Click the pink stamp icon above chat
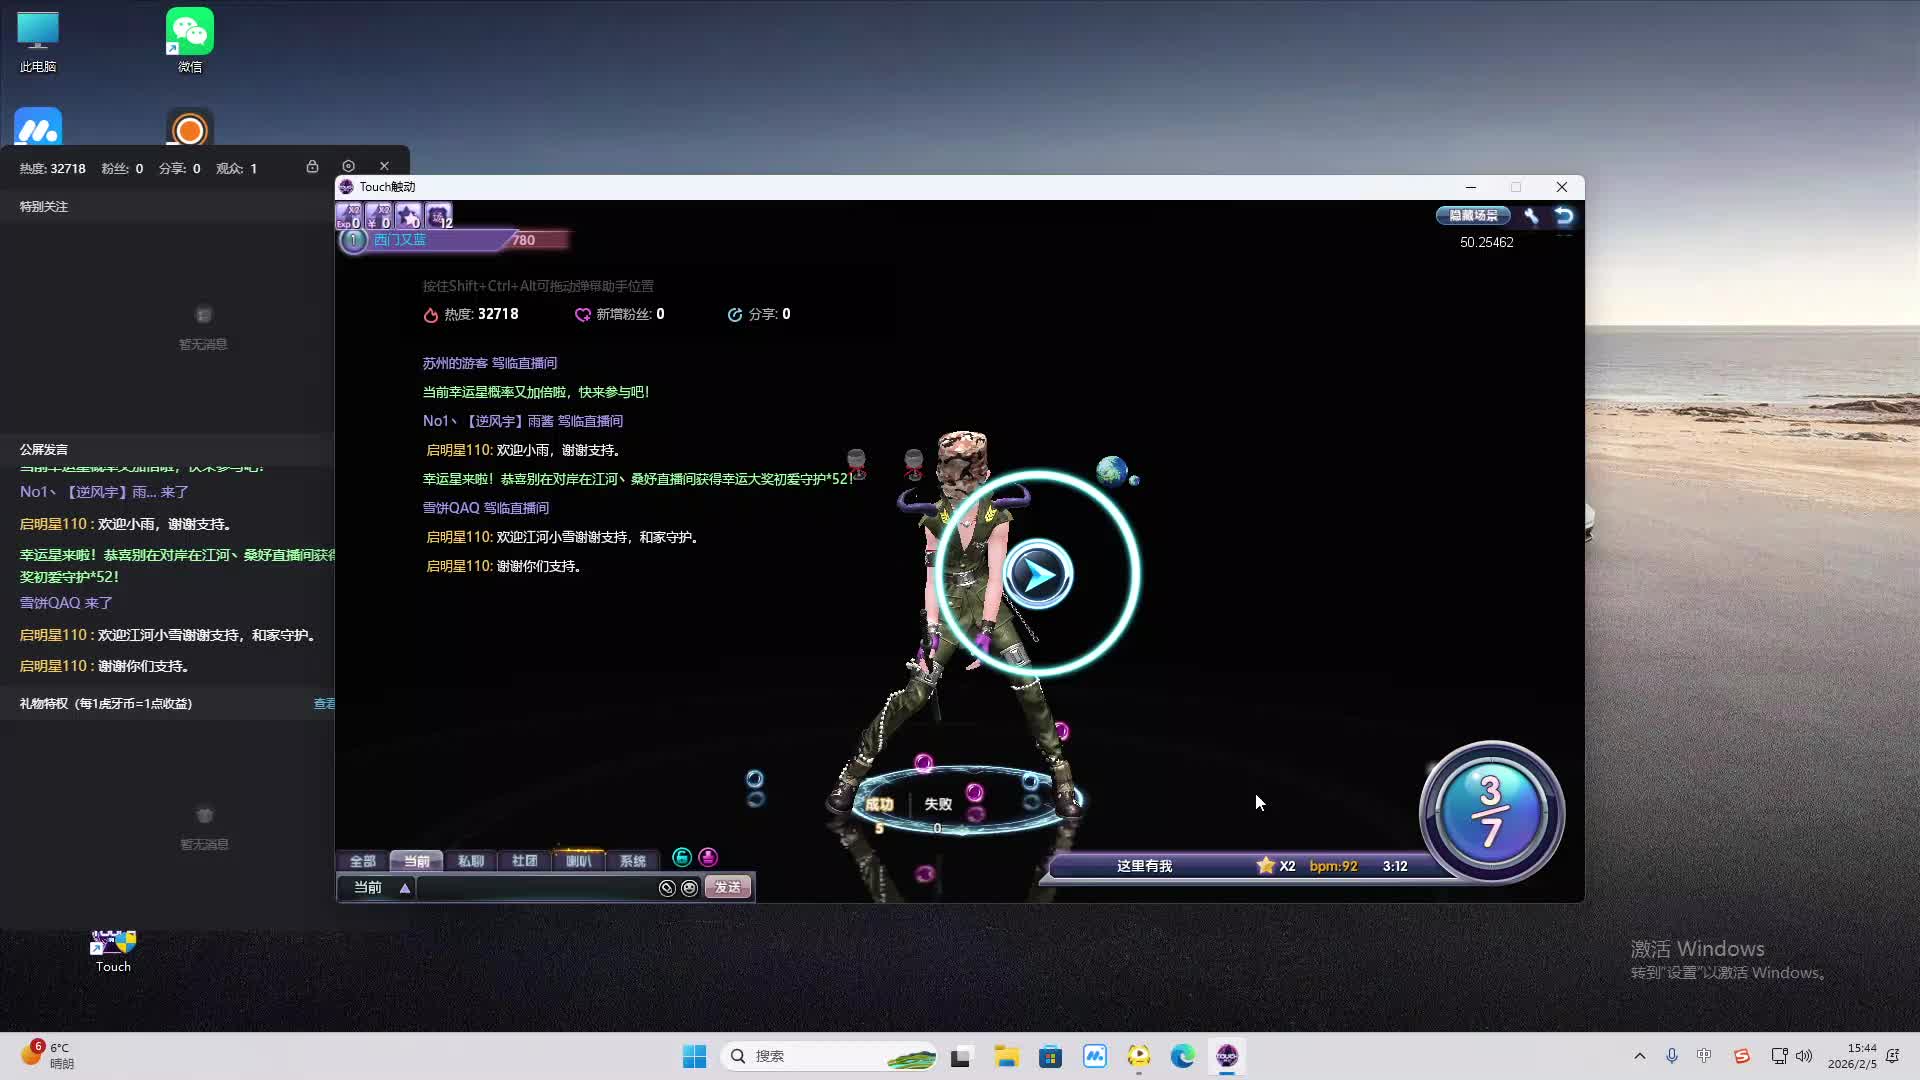The width and height of the screenshot is (1920, 1080). click(708, 857)
